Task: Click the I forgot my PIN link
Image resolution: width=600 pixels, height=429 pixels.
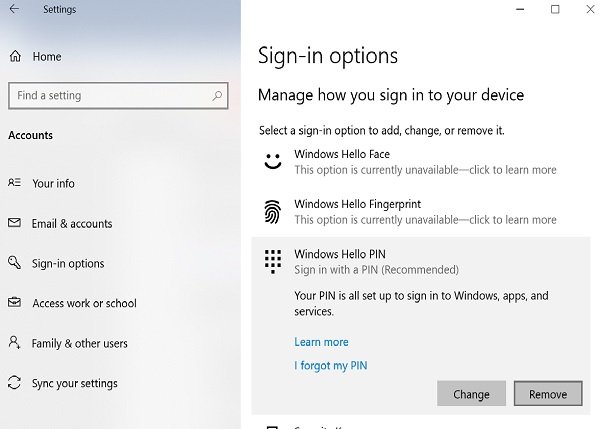Action: [331, 365]
